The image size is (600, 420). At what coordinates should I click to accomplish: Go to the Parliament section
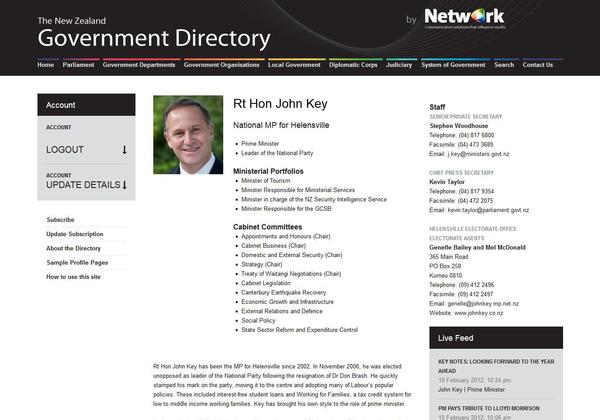[78, 65]
